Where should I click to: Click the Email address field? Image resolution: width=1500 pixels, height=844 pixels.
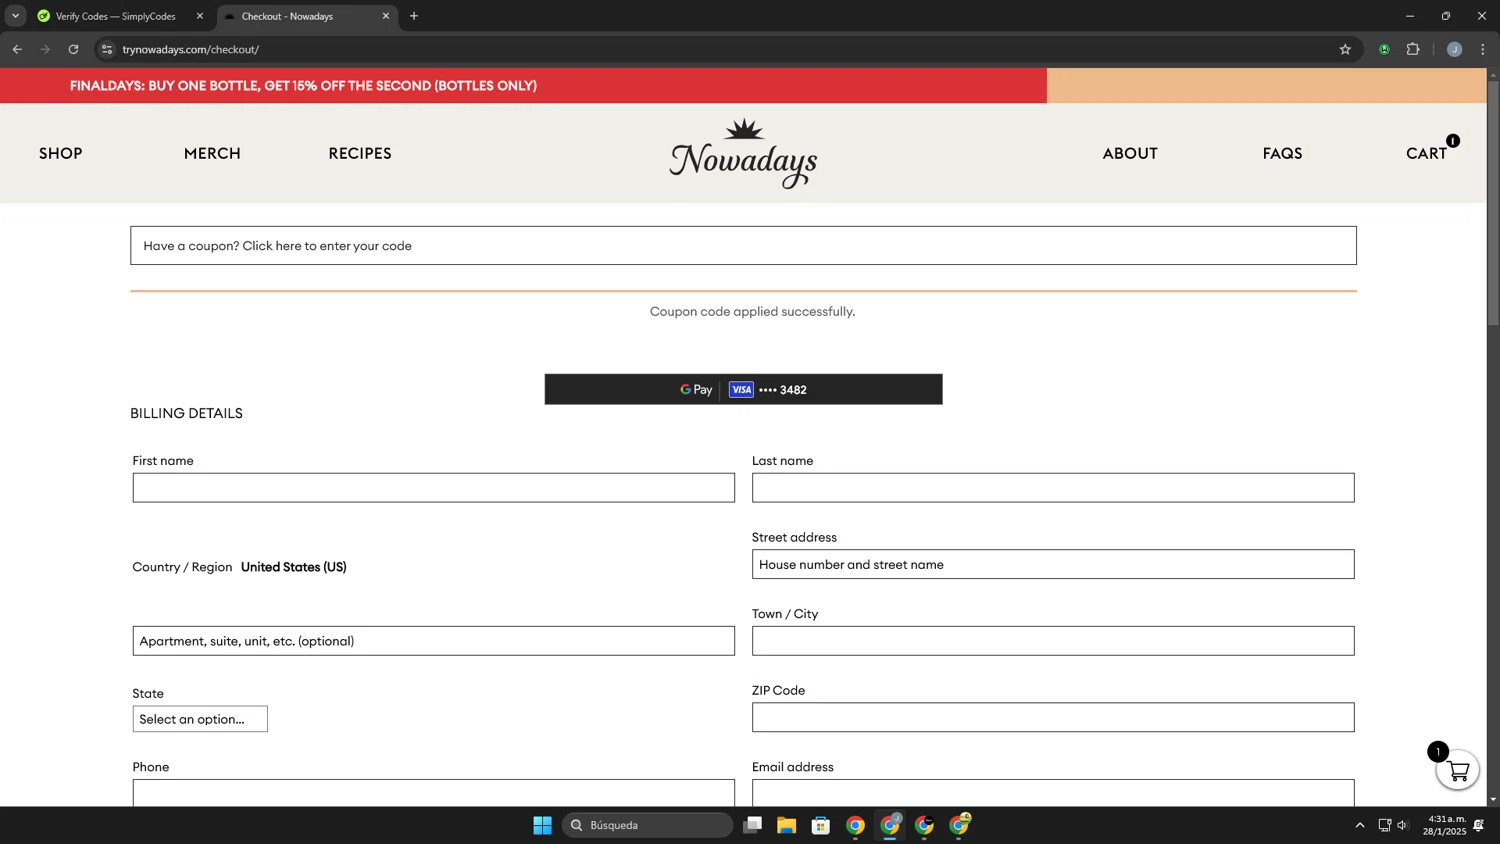click(1053, 793)
